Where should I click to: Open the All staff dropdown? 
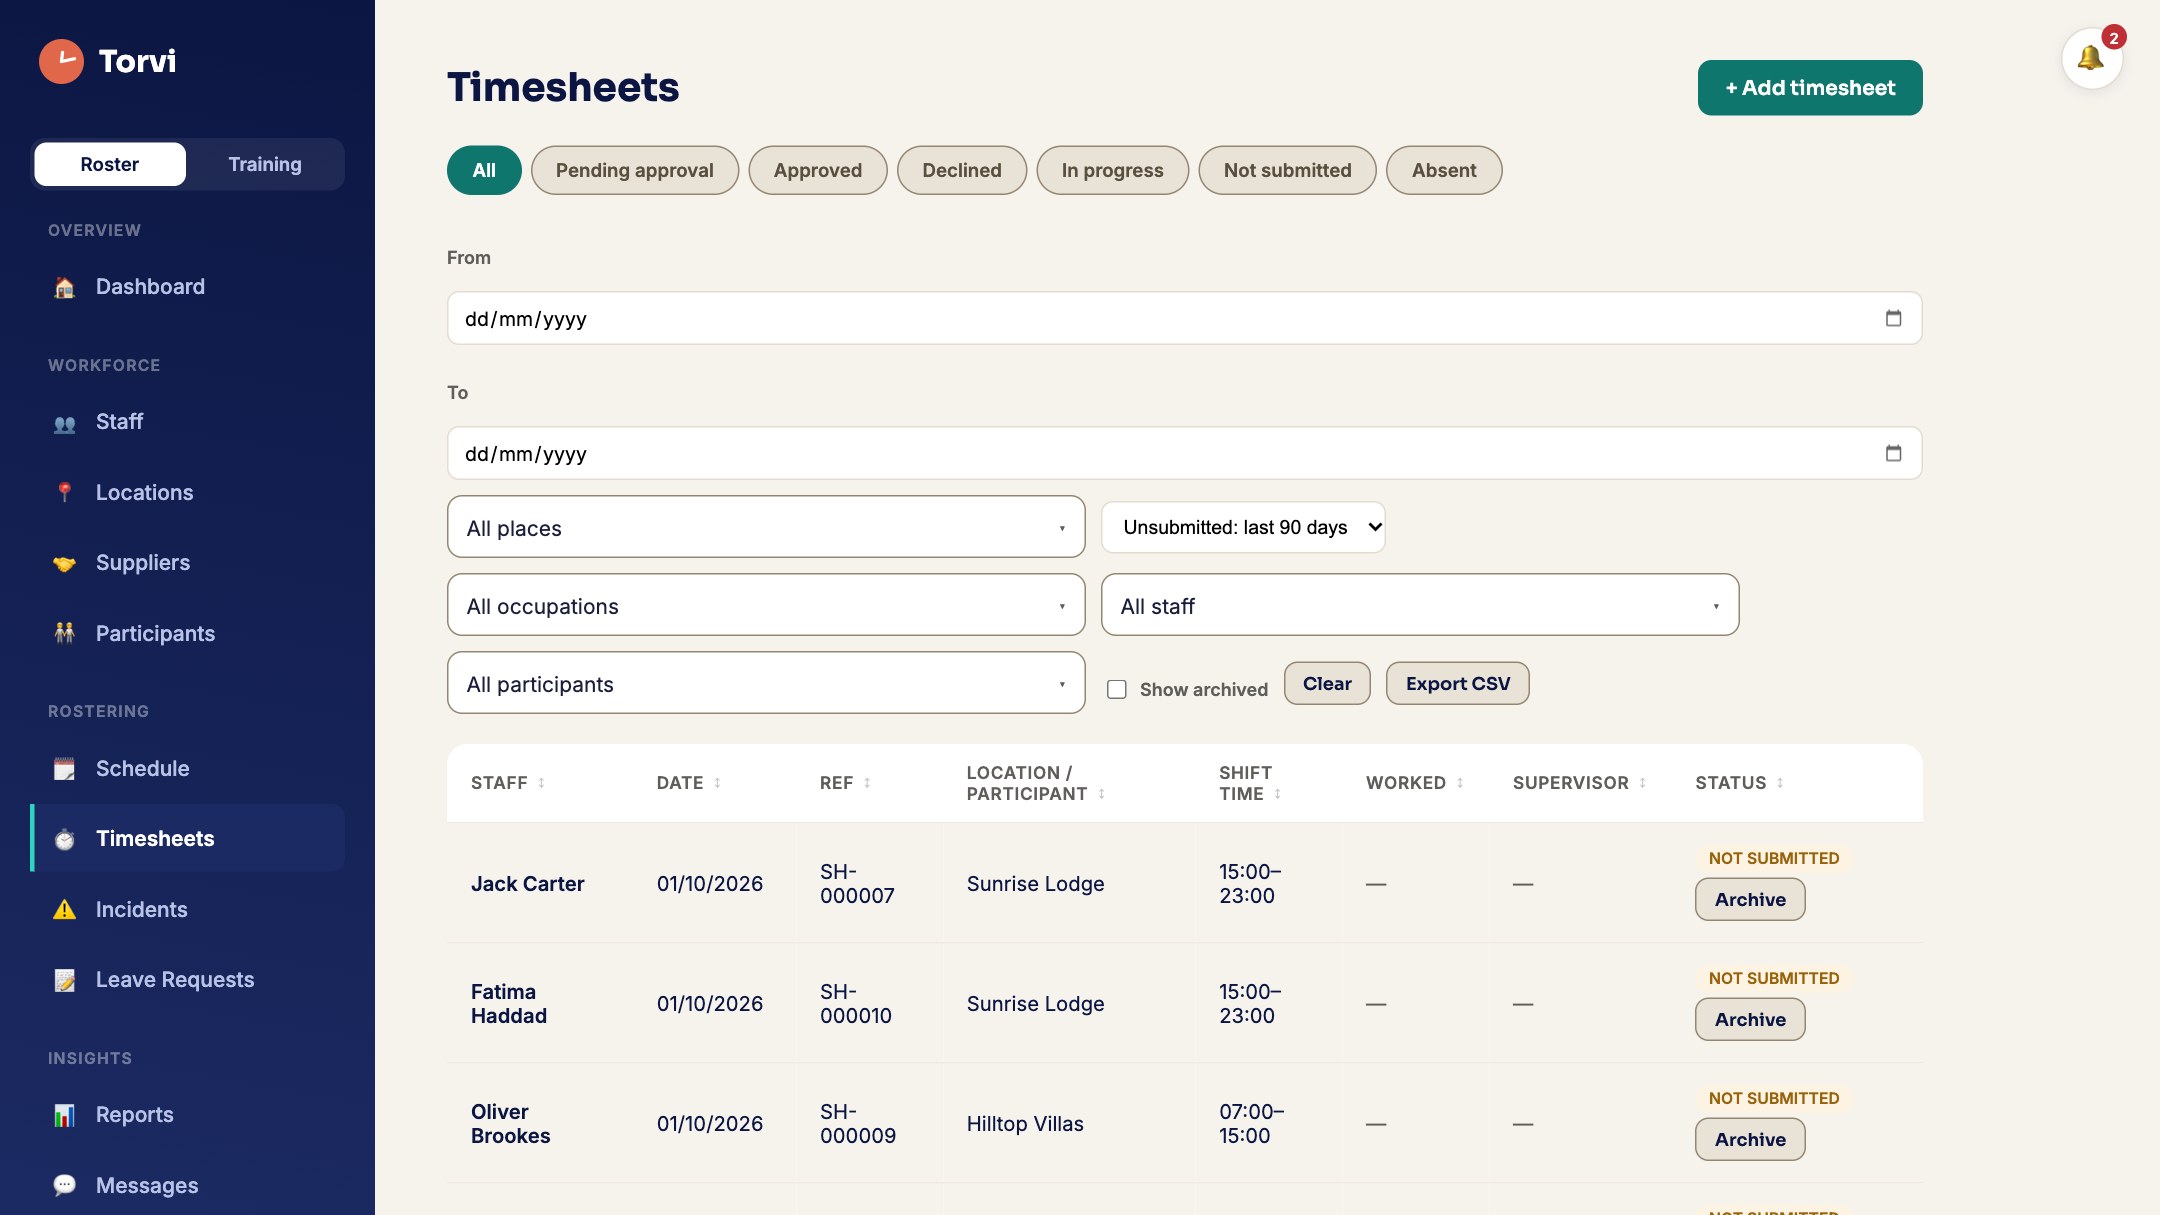(1420, 605)
